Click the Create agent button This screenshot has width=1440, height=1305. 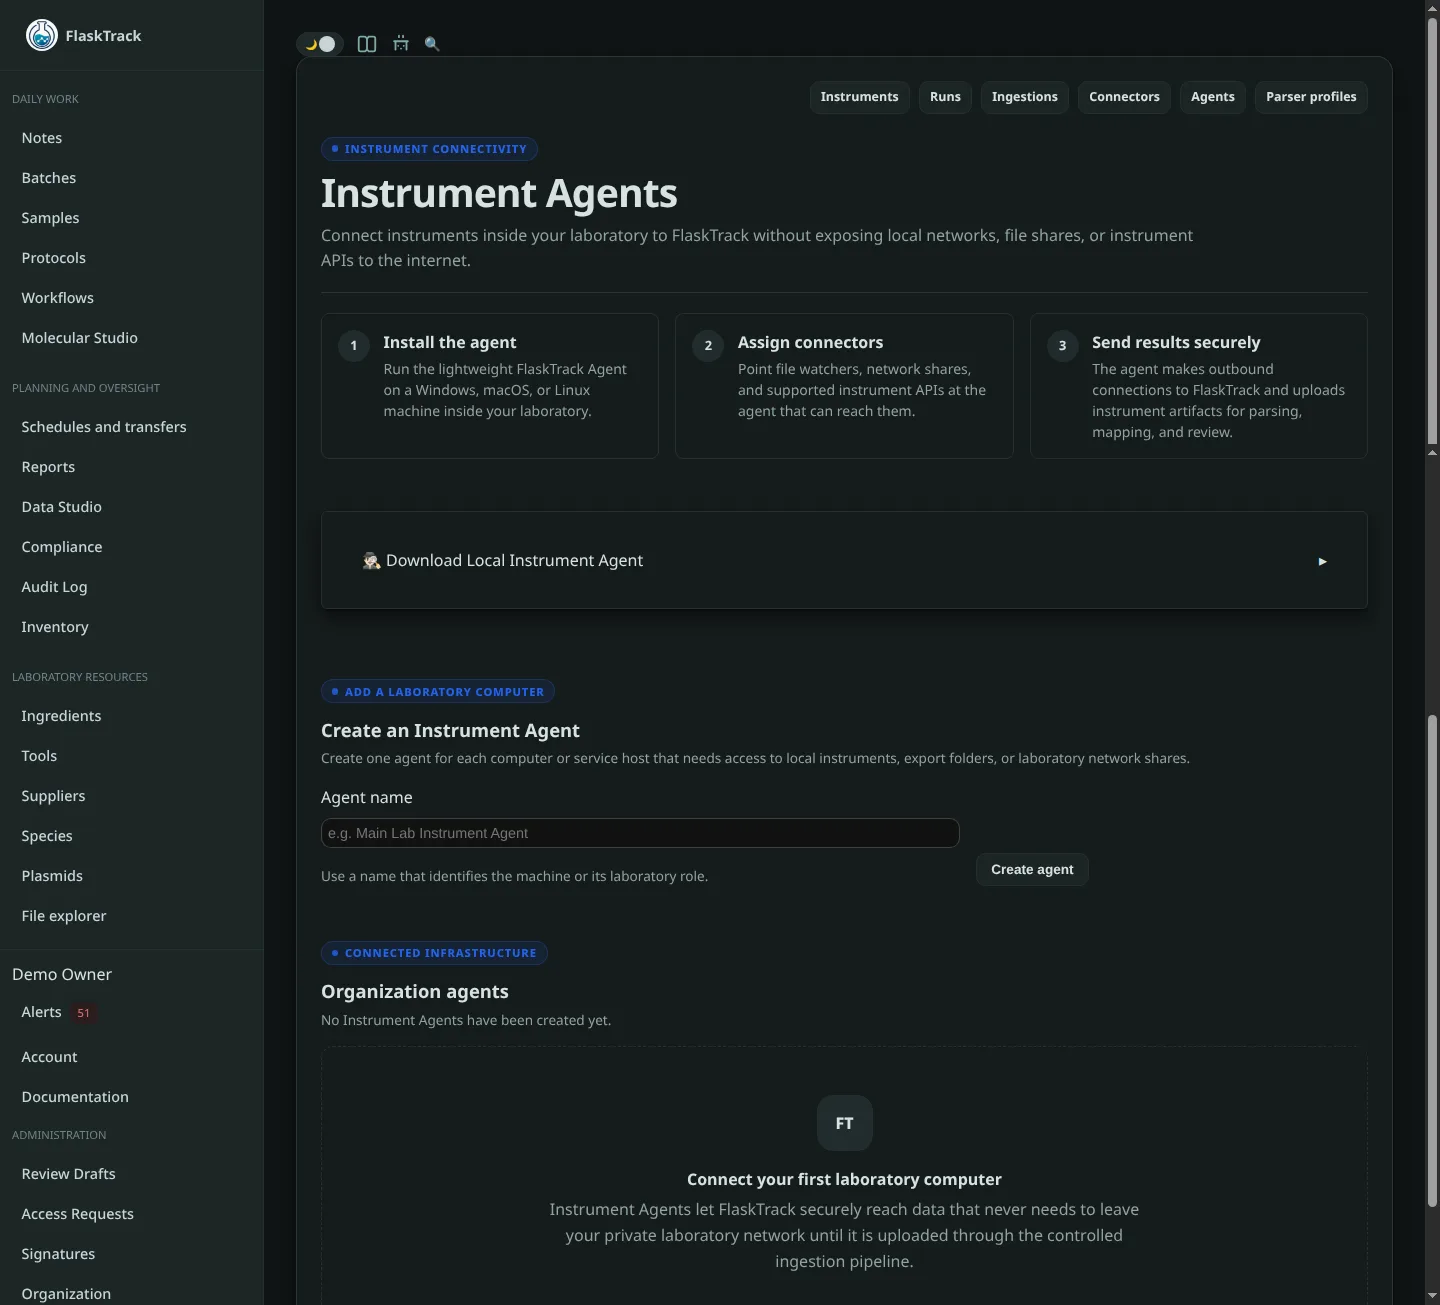click(1032, 869)
